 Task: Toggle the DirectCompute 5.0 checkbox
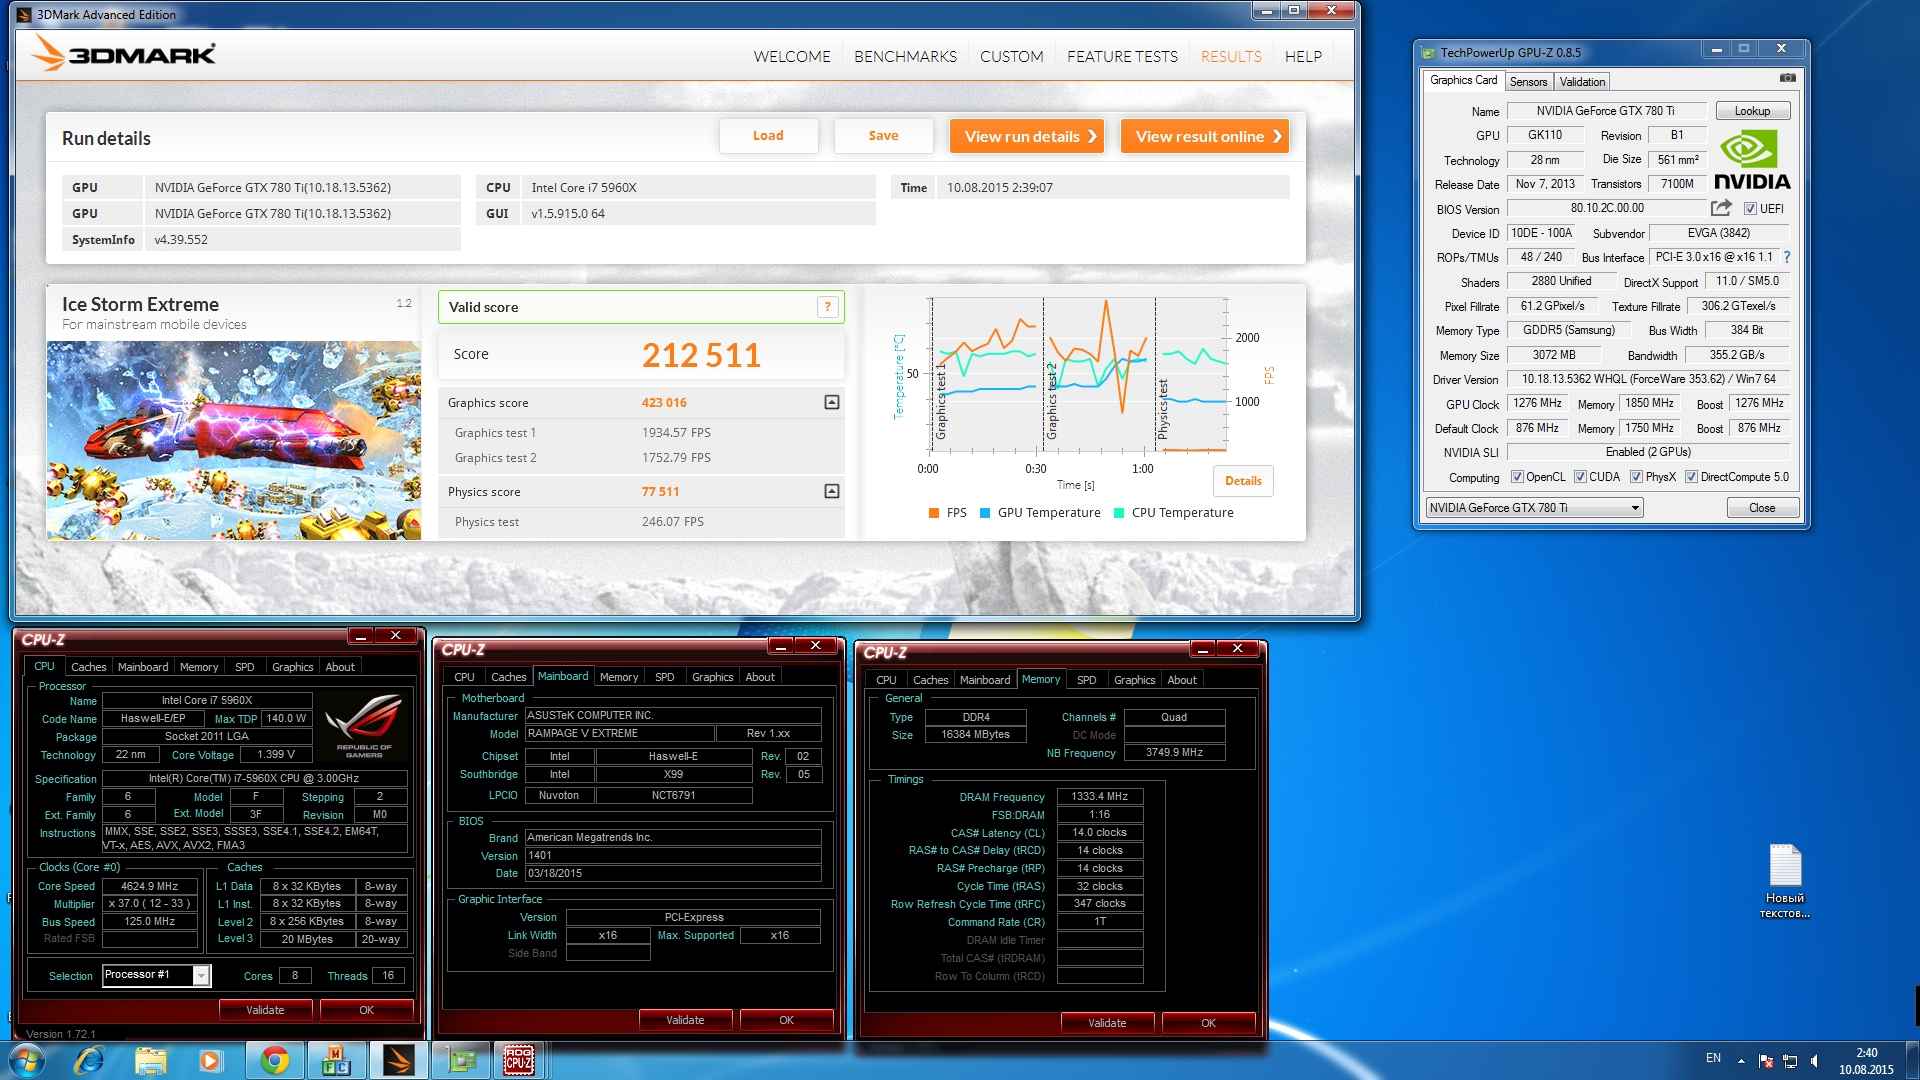[x=1691, y=477]
